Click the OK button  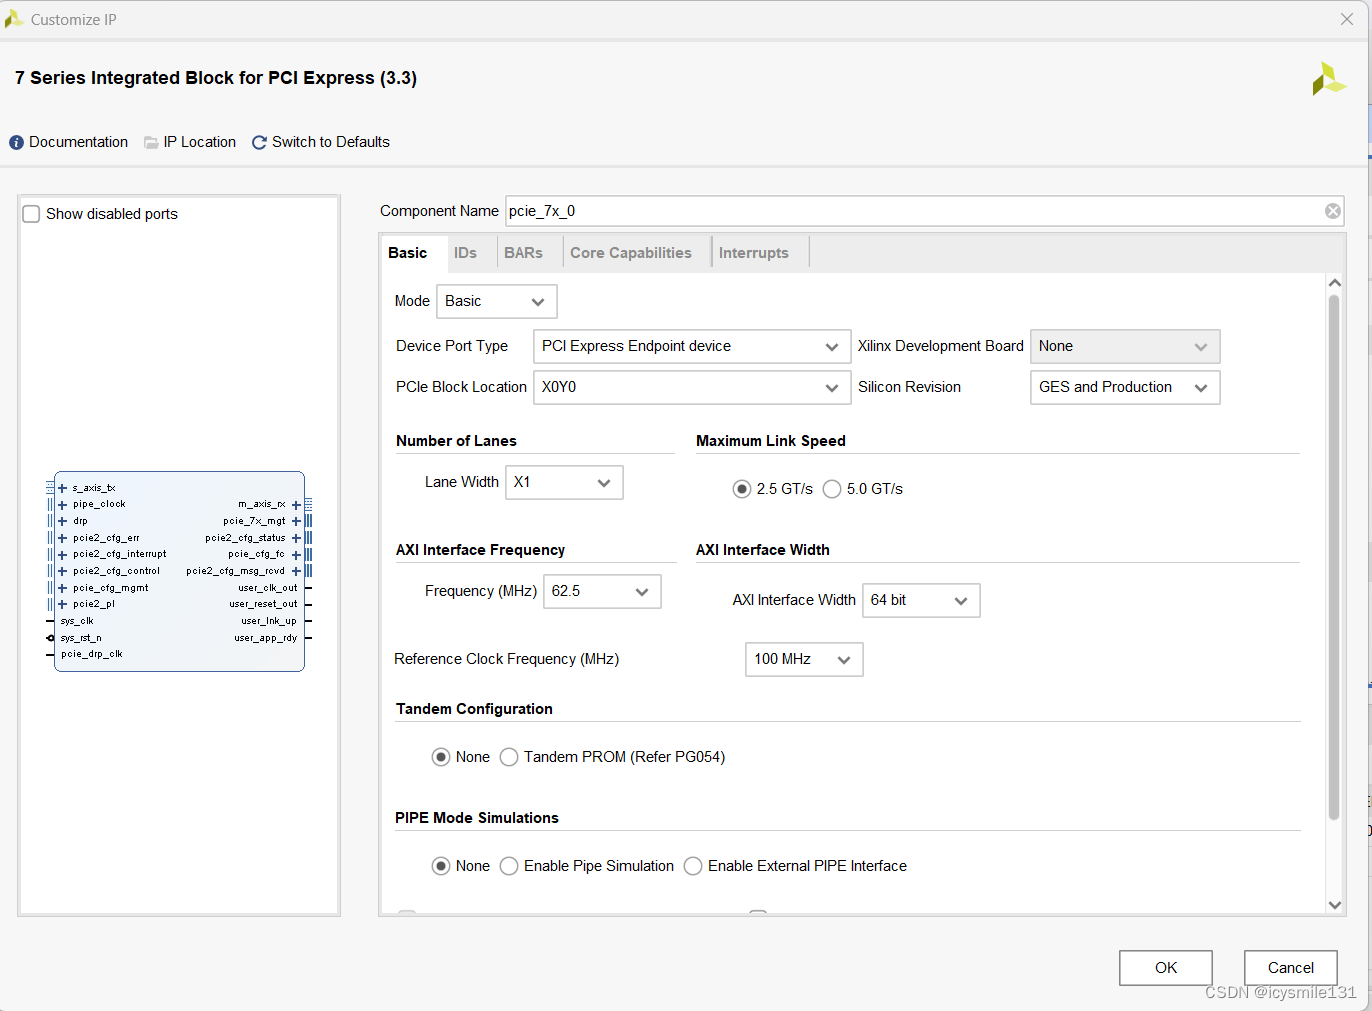click(1166, 968)
